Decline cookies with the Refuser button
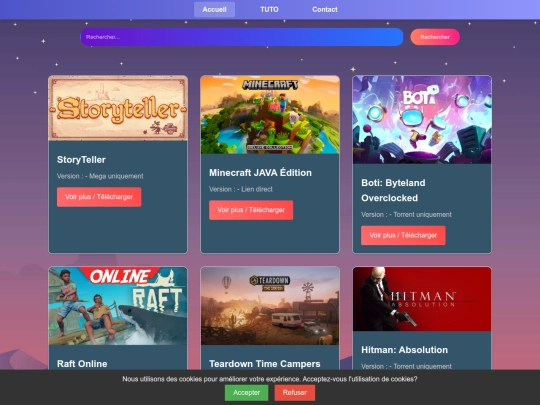Viewport: 540px width, 405px height. point(294,393)
